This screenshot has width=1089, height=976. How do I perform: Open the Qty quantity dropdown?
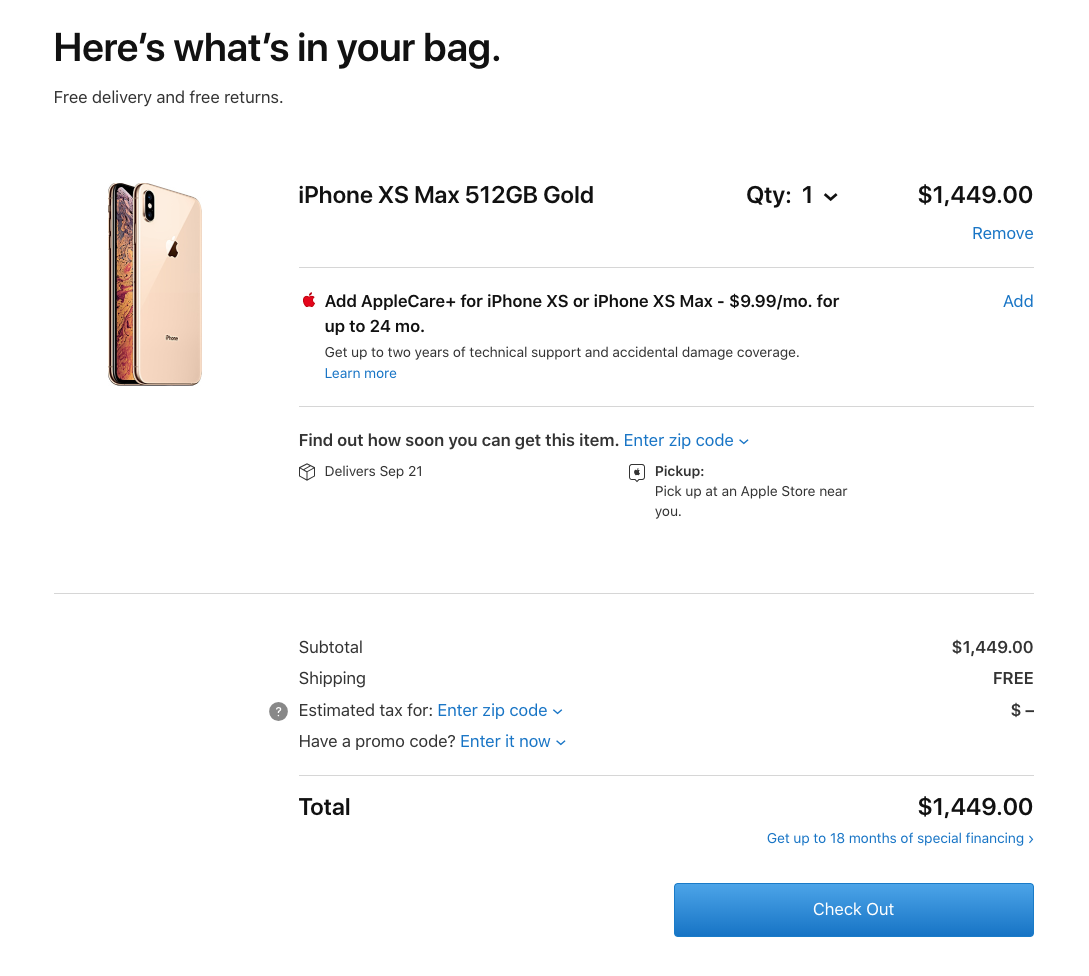(792, 195)
